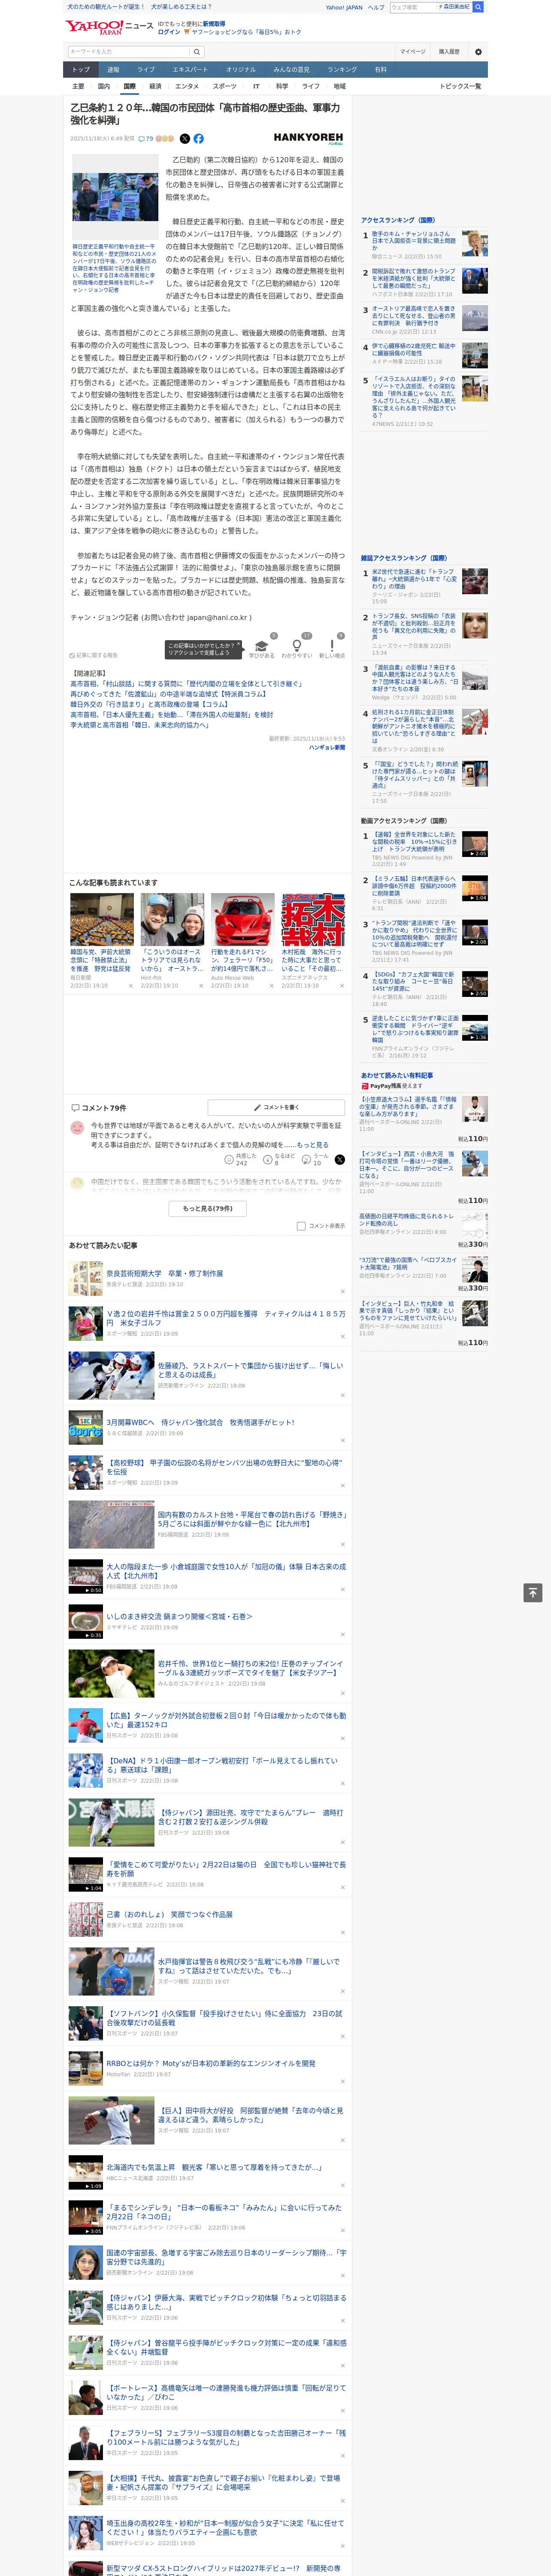
Task: Click in the keyword search field
Action: click(x=129, y=52)
